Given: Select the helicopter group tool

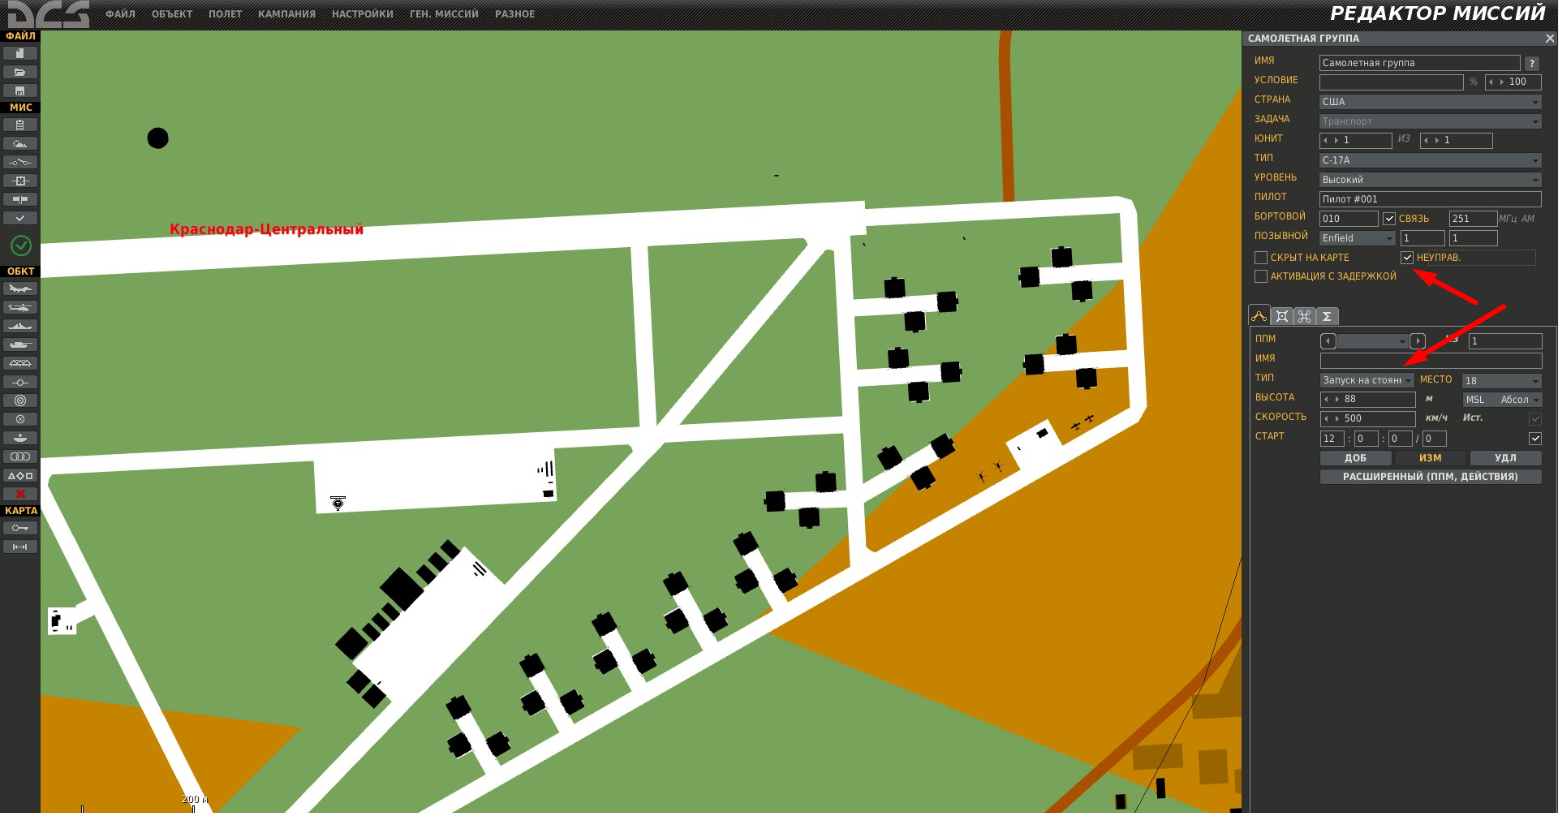Looking at the screenshot, I should [x=20, y=307].
